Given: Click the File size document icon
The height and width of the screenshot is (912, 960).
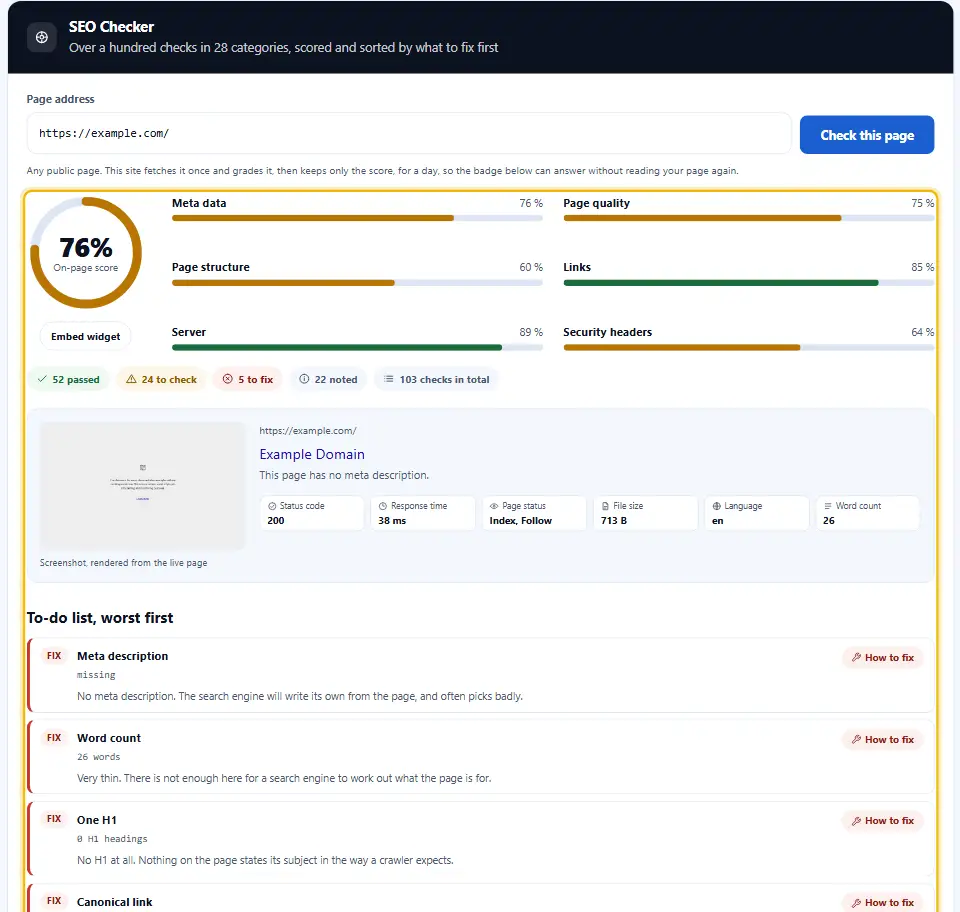Looking at the screenshot, I should tap(605, 506).
